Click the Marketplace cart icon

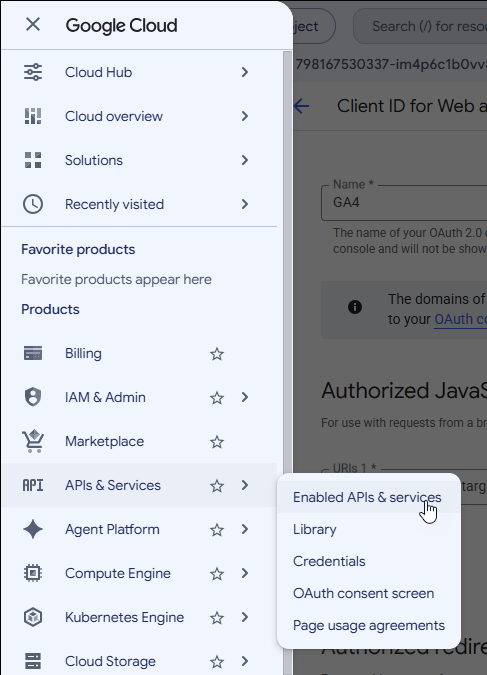[x=33, y=441]
